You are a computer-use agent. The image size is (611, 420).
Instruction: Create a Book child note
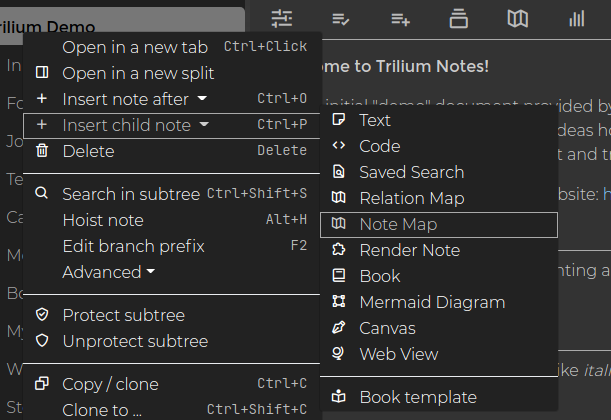pos(439,276)
